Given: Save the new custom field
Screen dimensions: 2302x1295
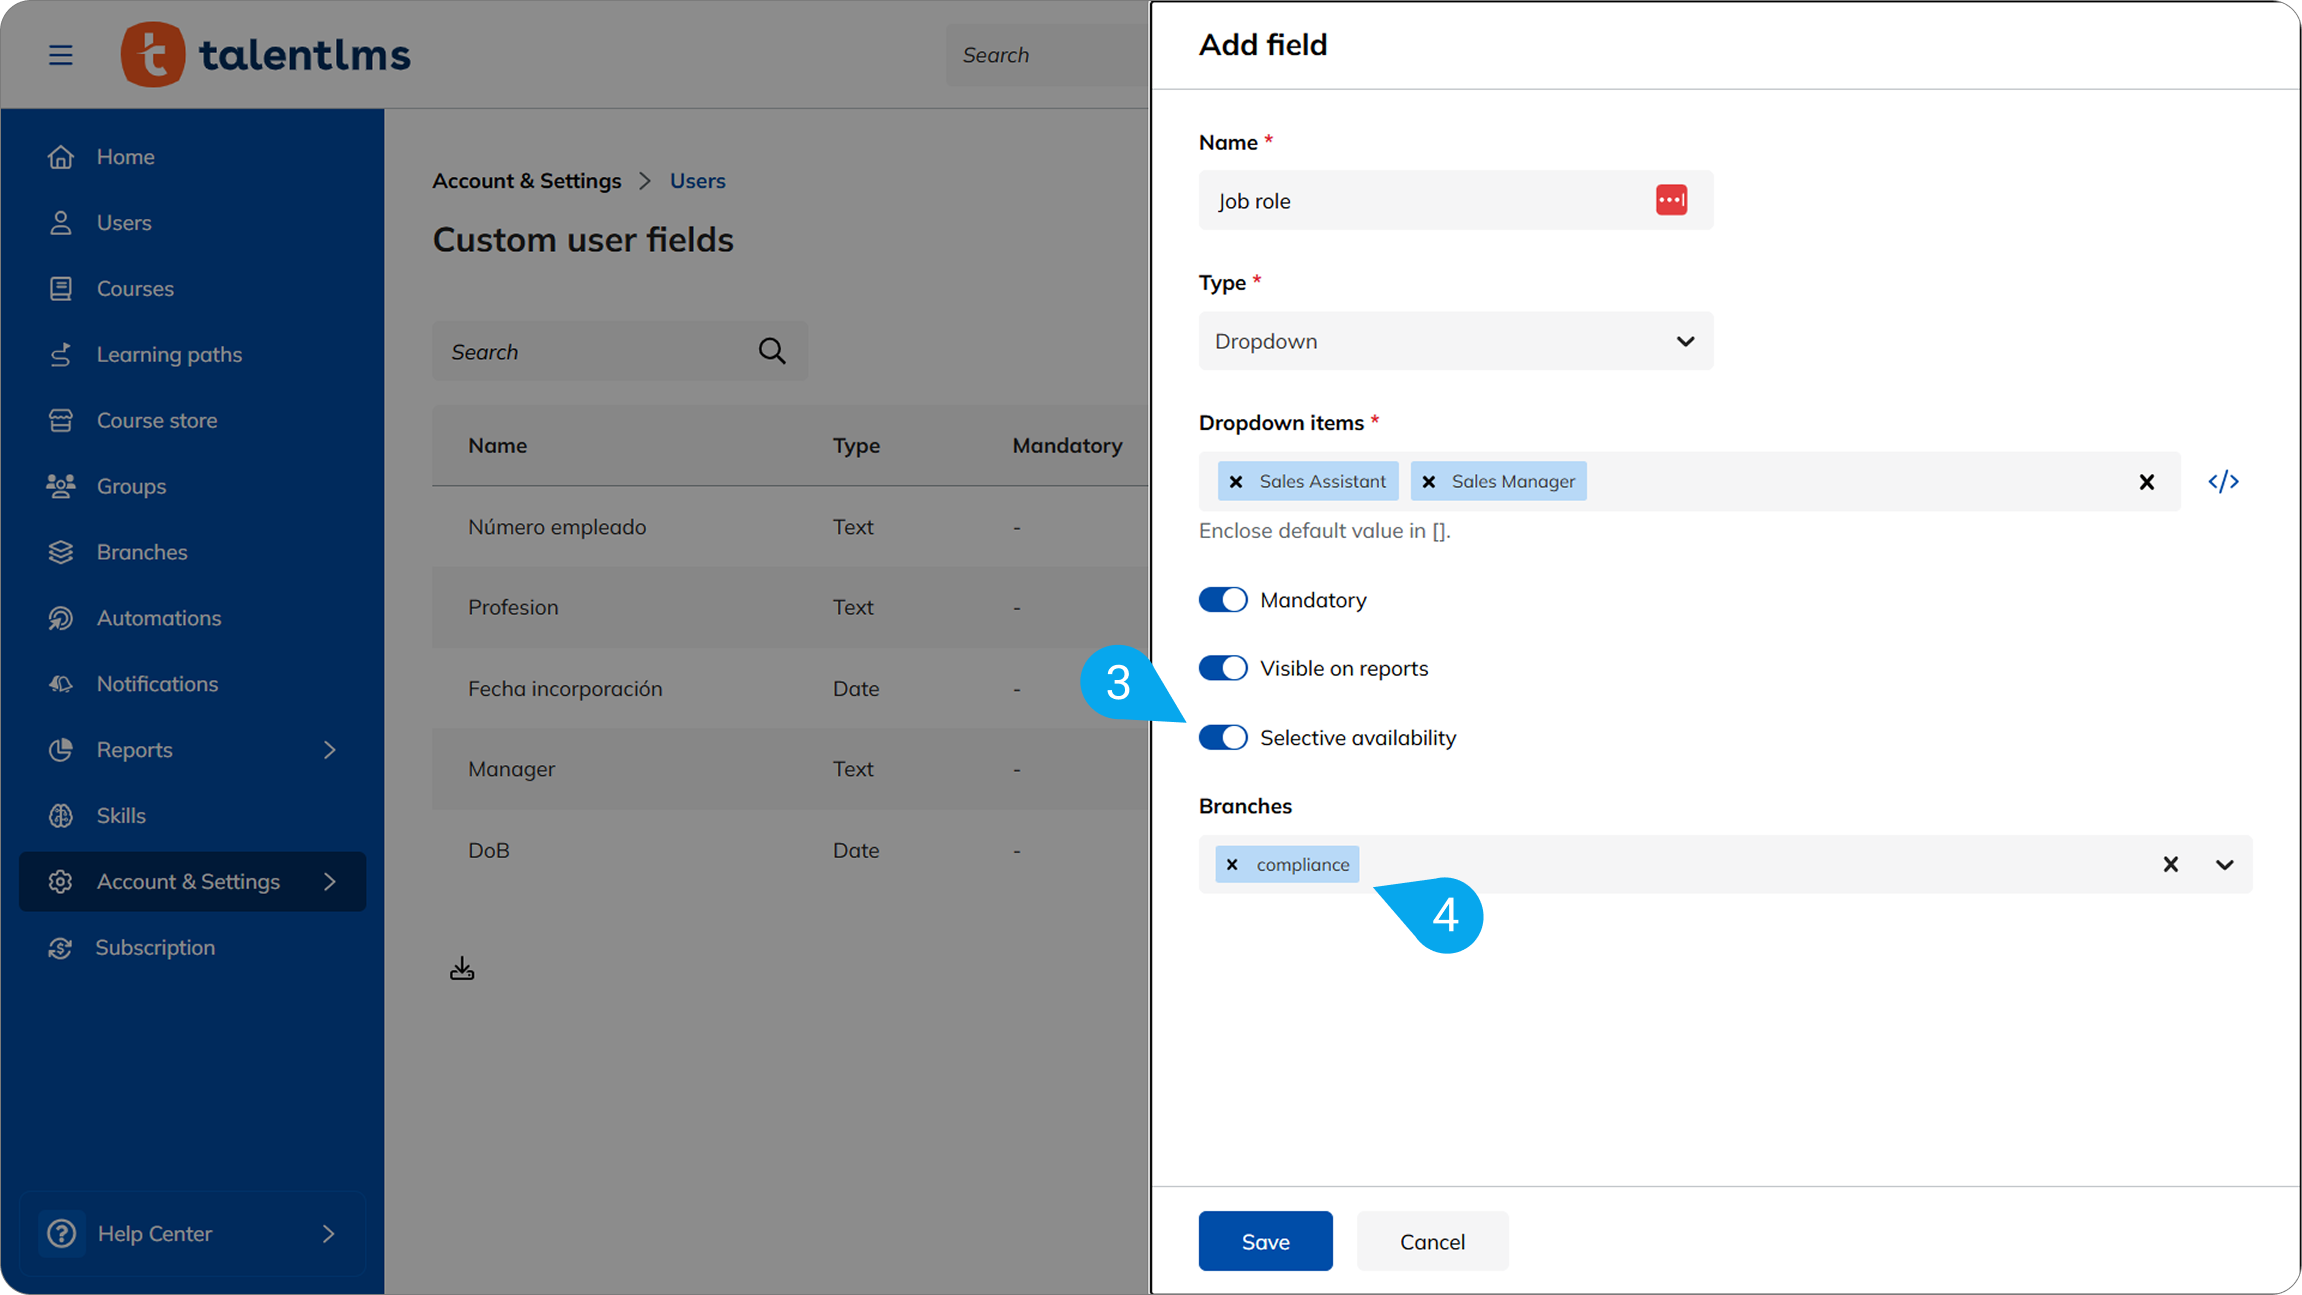Looking at the screenshot, I should 1264,1241.
